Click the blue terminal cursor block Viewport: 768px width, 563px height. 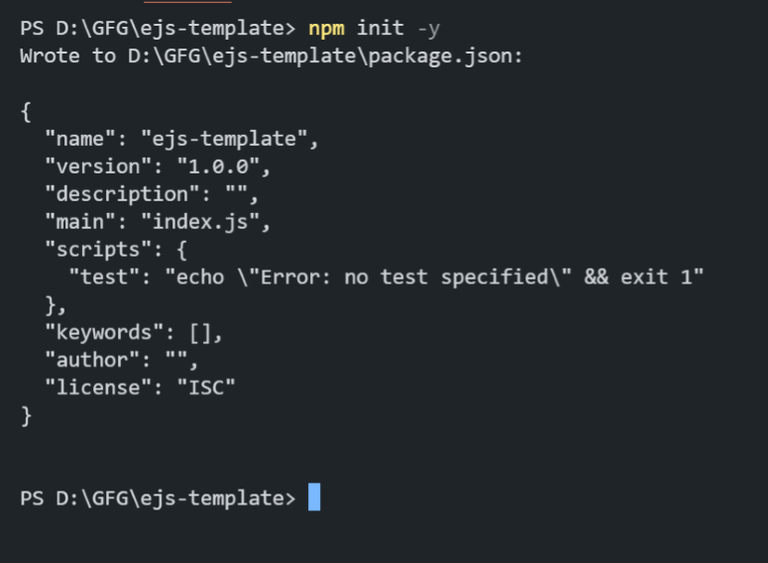click(314, 497)
